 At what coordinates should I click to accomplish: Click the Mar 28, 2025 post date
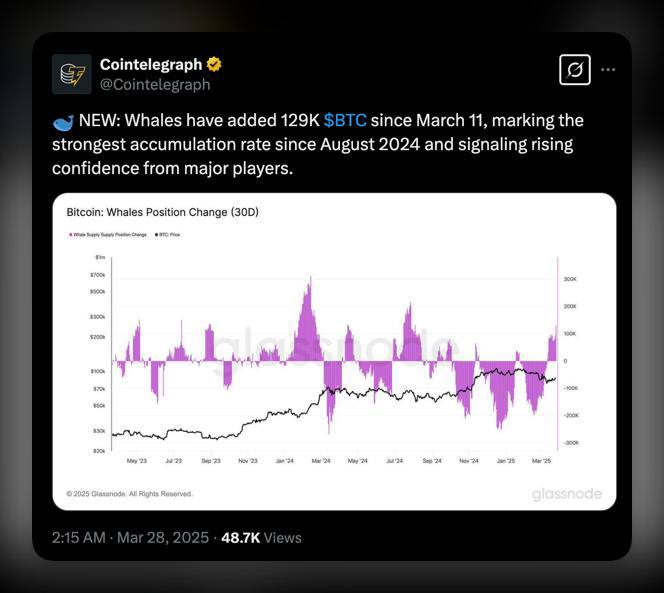[x=163, y=538]
